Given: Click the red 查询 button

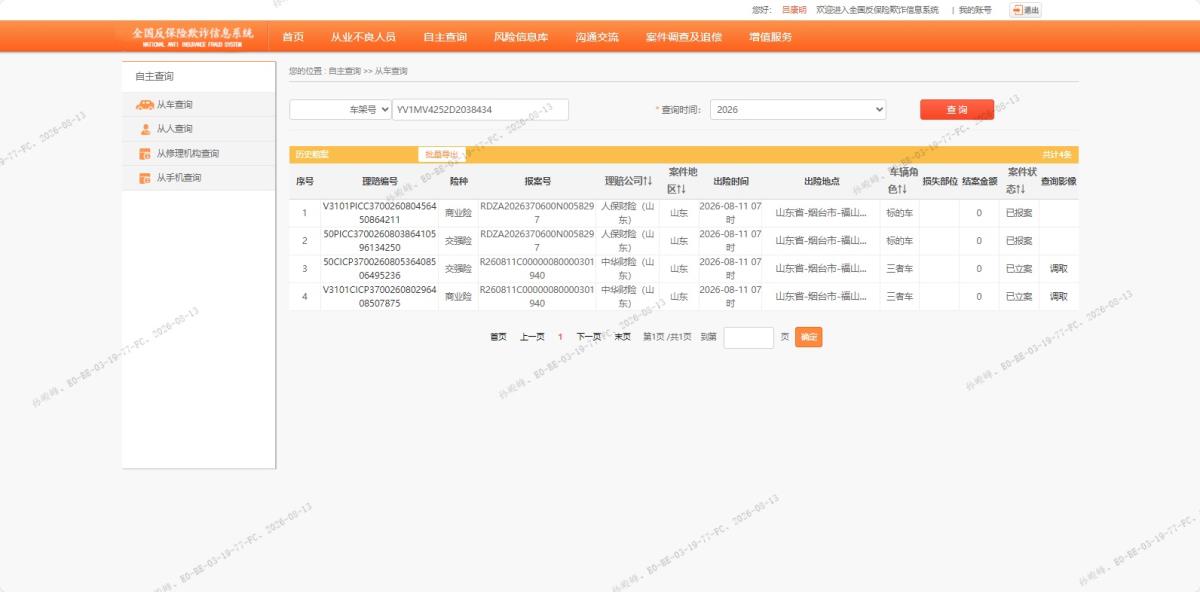Looking at the screenshot, I should point(957,110).
